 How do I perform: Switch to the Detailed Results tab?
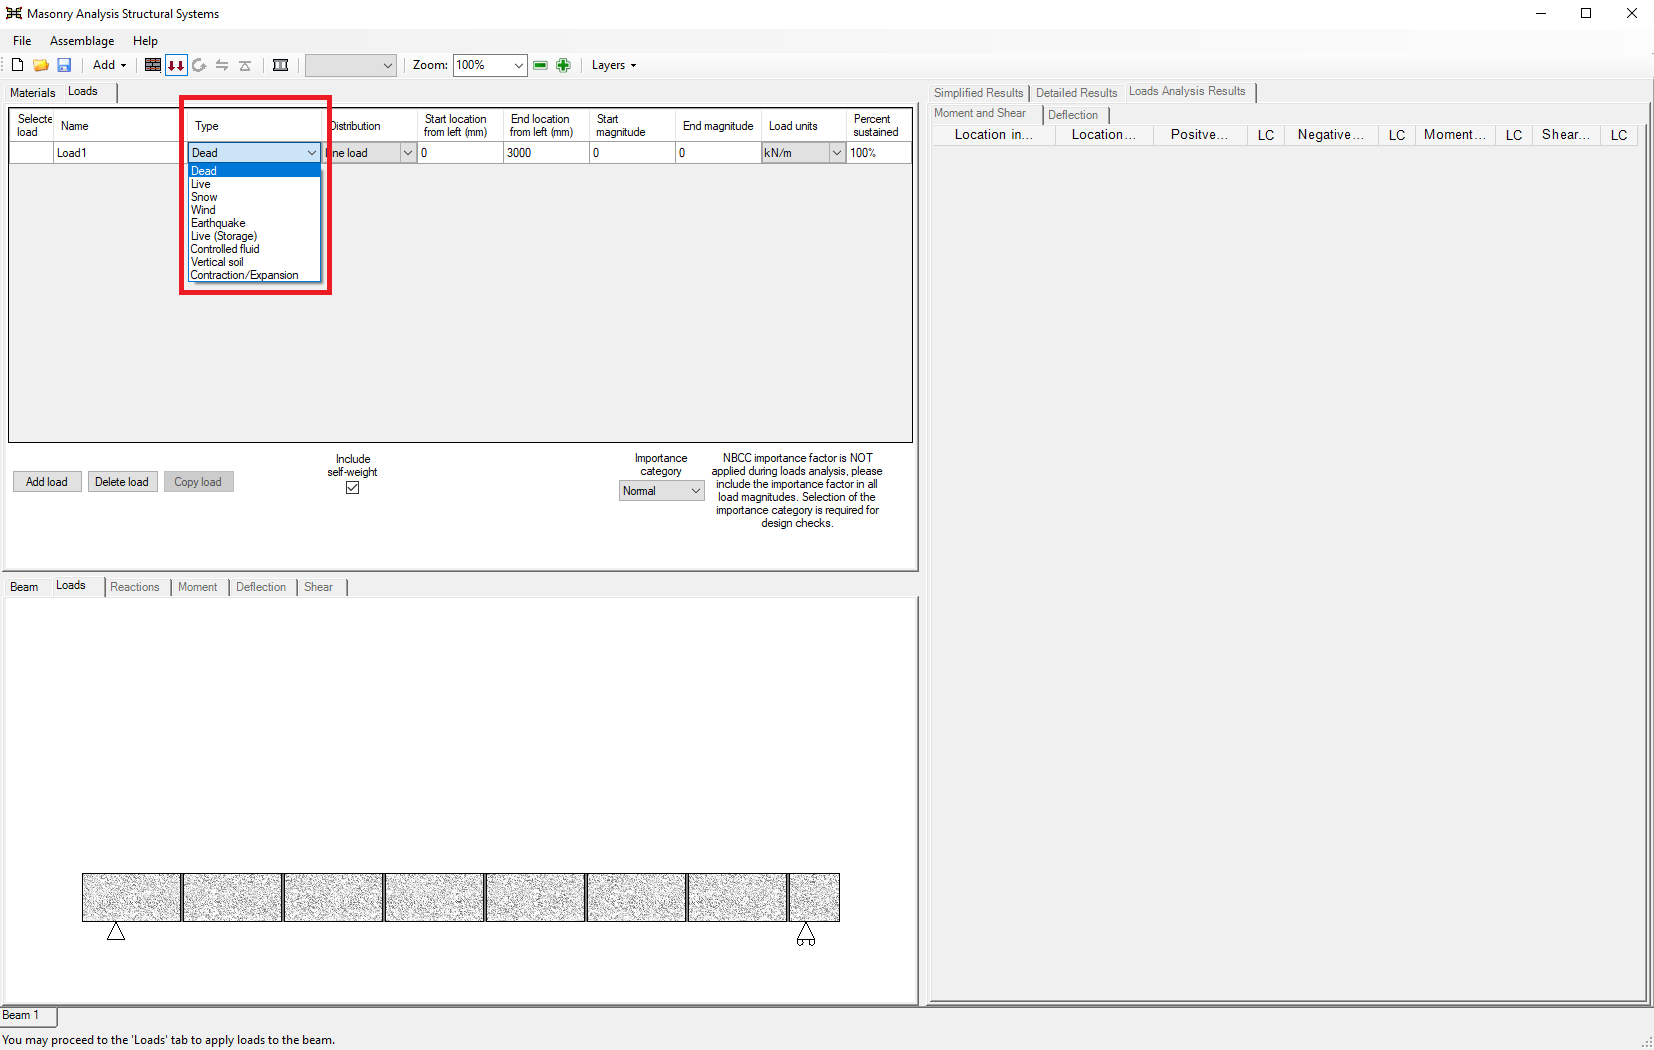click(1076, 93)
